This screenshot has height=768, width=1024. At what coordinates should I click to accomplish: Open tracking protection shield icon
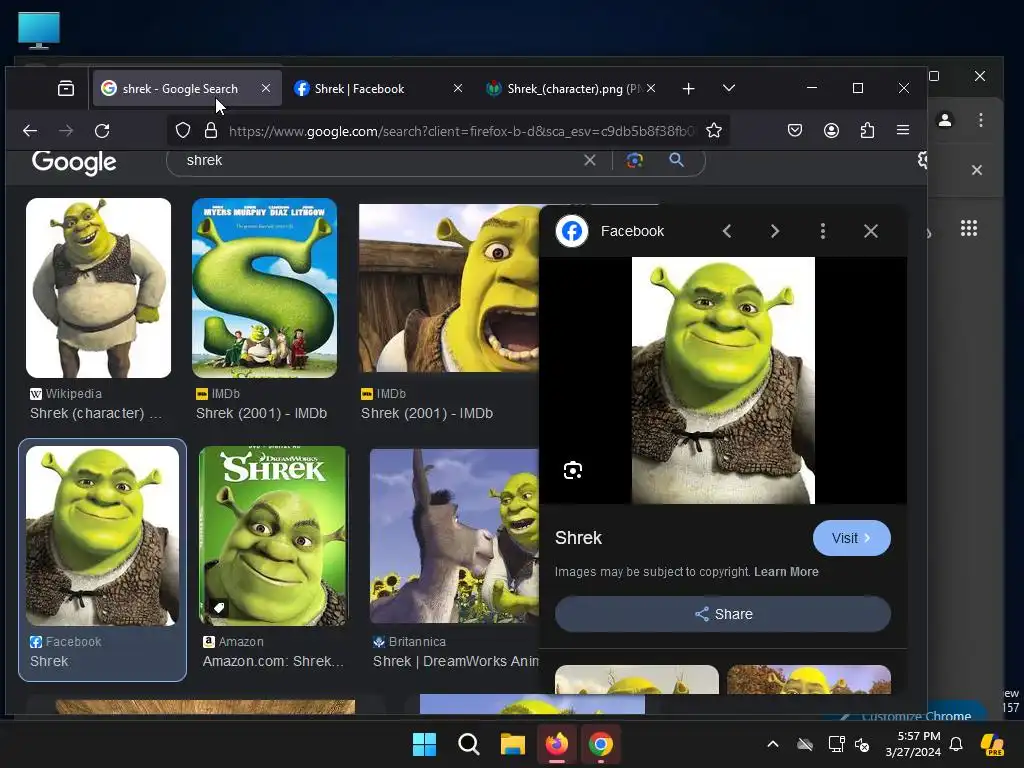[x=183, y=131]
